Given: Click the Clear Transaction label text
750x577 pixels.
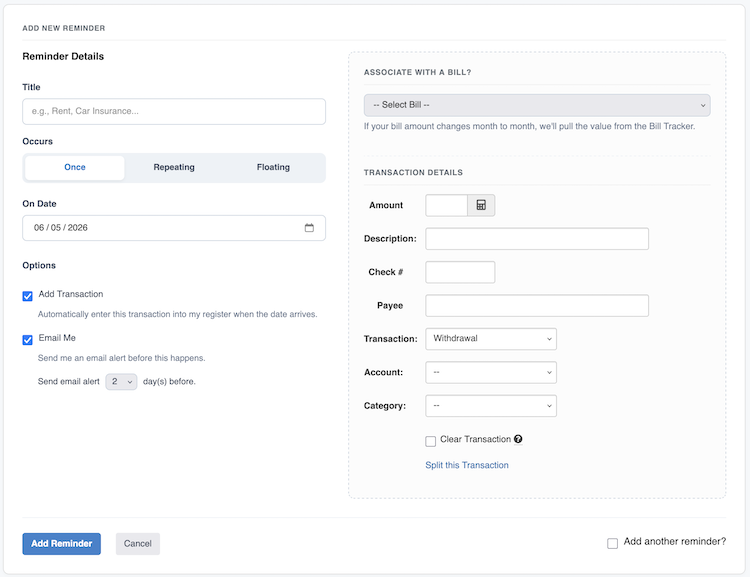Looking at the screenshot, I should [x=475, y=439].
